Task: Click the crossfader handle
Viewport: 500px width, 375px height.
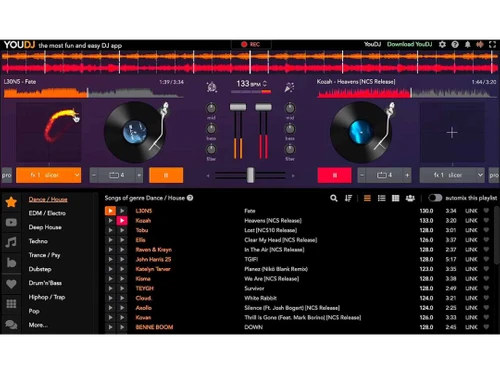Action: tap(250, 175)
